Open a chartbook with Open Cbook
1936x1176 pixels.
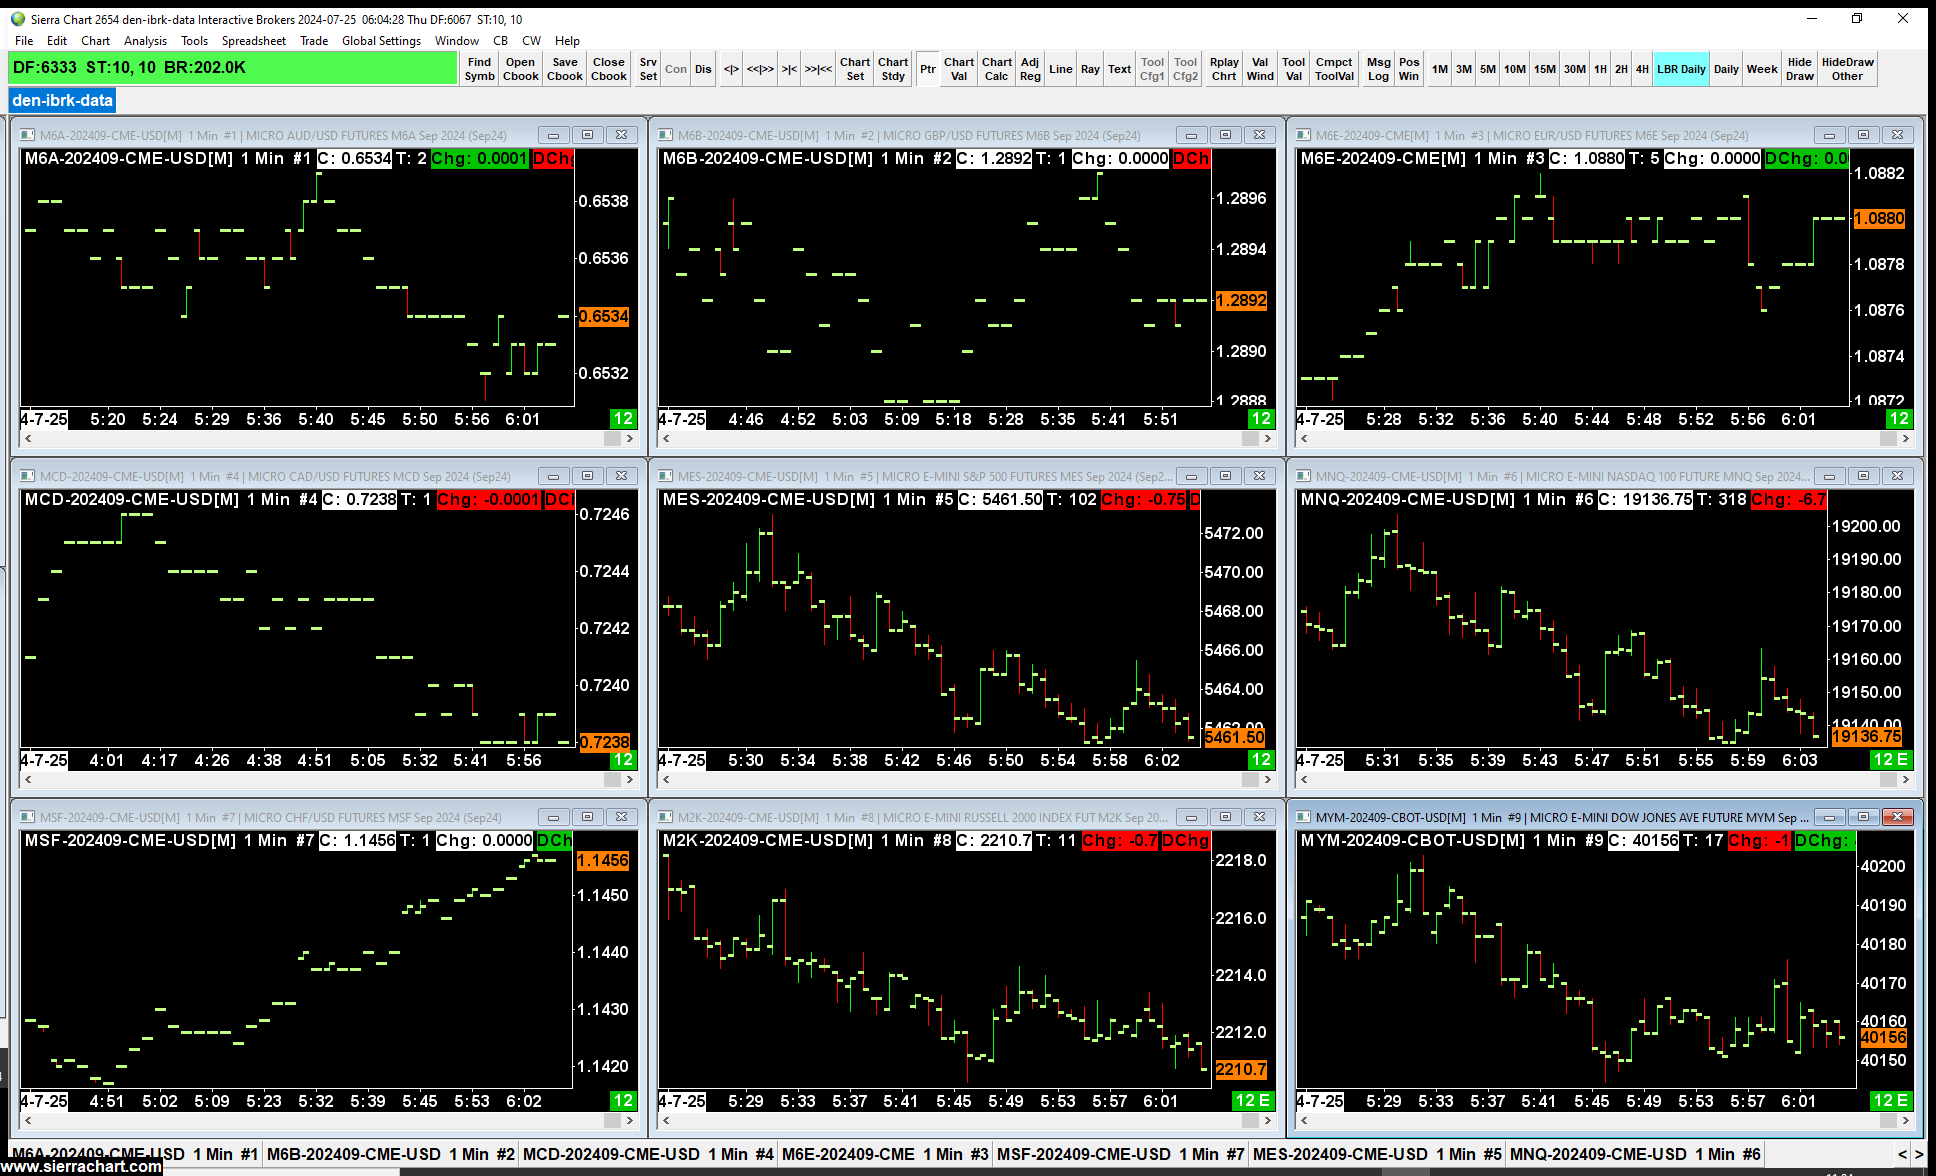(x=520, y=69)
